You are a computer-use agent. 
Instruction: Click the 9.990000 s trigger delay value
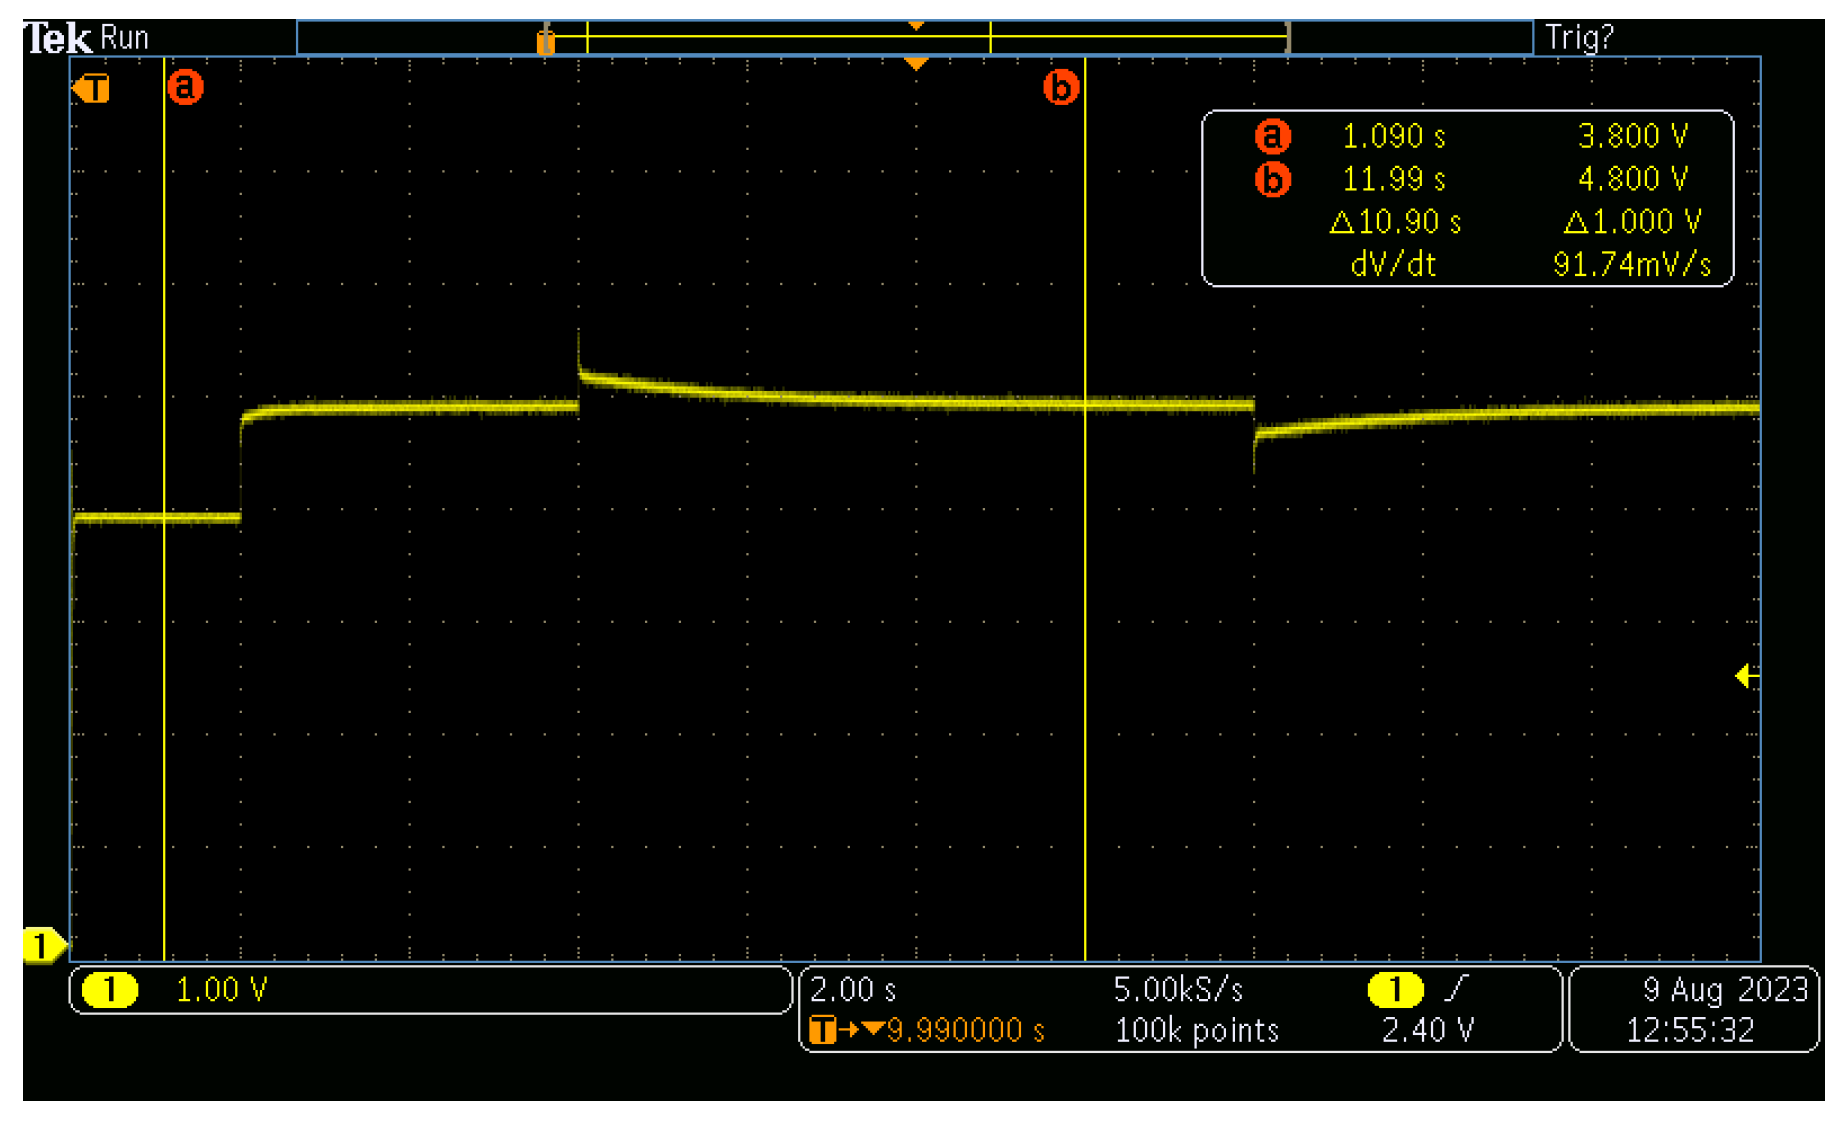(x=965, y=1031)
